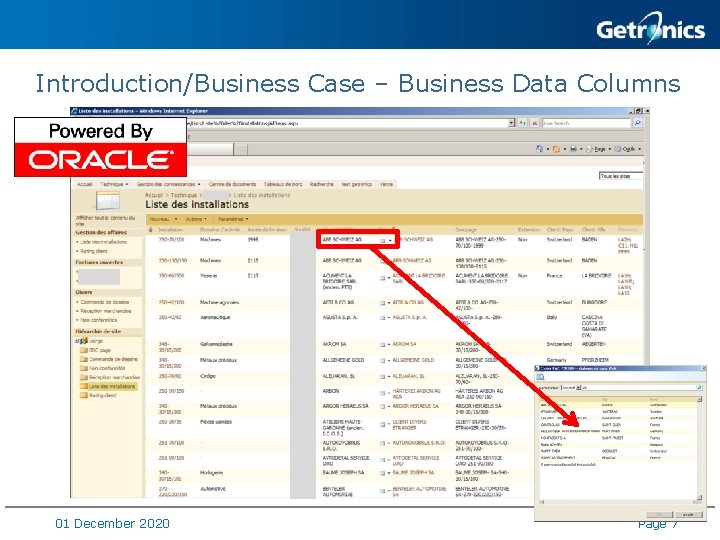
Task: Open the Recherche navigation tab
Action: click(x=321, y=184)
